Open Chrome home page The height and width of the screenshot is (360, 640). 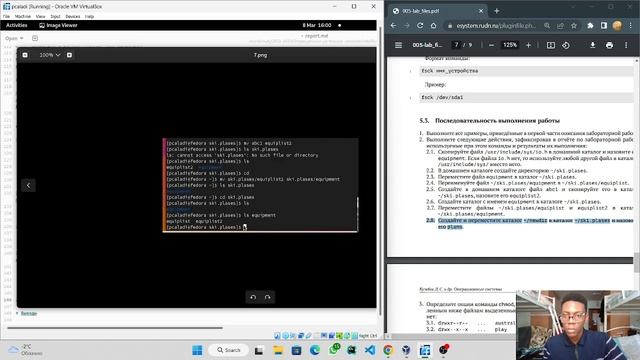433,25
